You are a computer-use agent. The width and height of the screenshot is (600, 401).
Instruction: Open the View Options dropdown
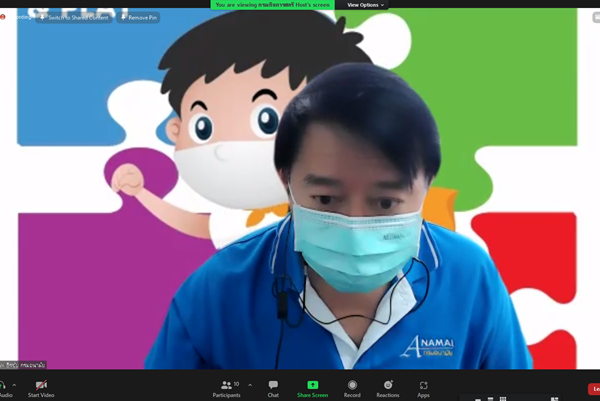point(365,5)
